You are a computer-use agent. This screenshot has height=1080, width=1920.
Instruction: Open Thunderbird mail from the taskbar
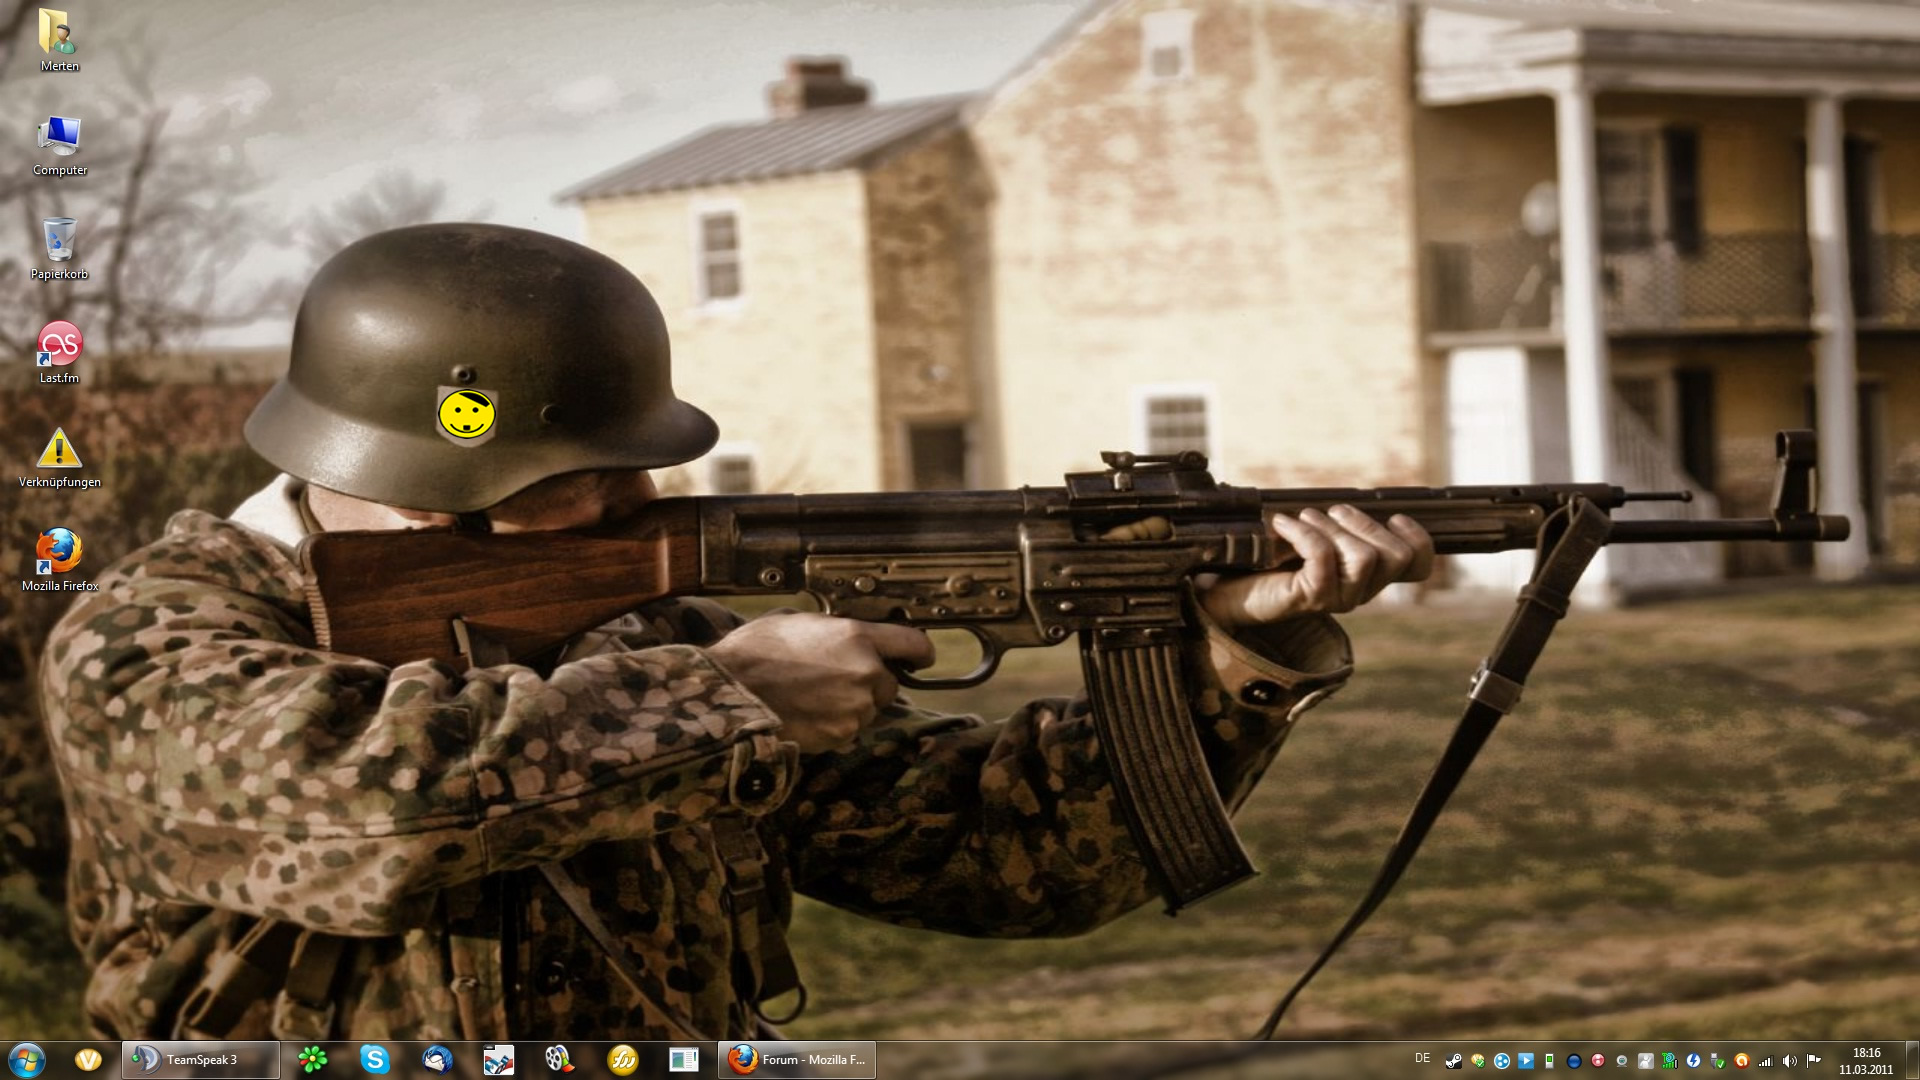click(437, 1060)
